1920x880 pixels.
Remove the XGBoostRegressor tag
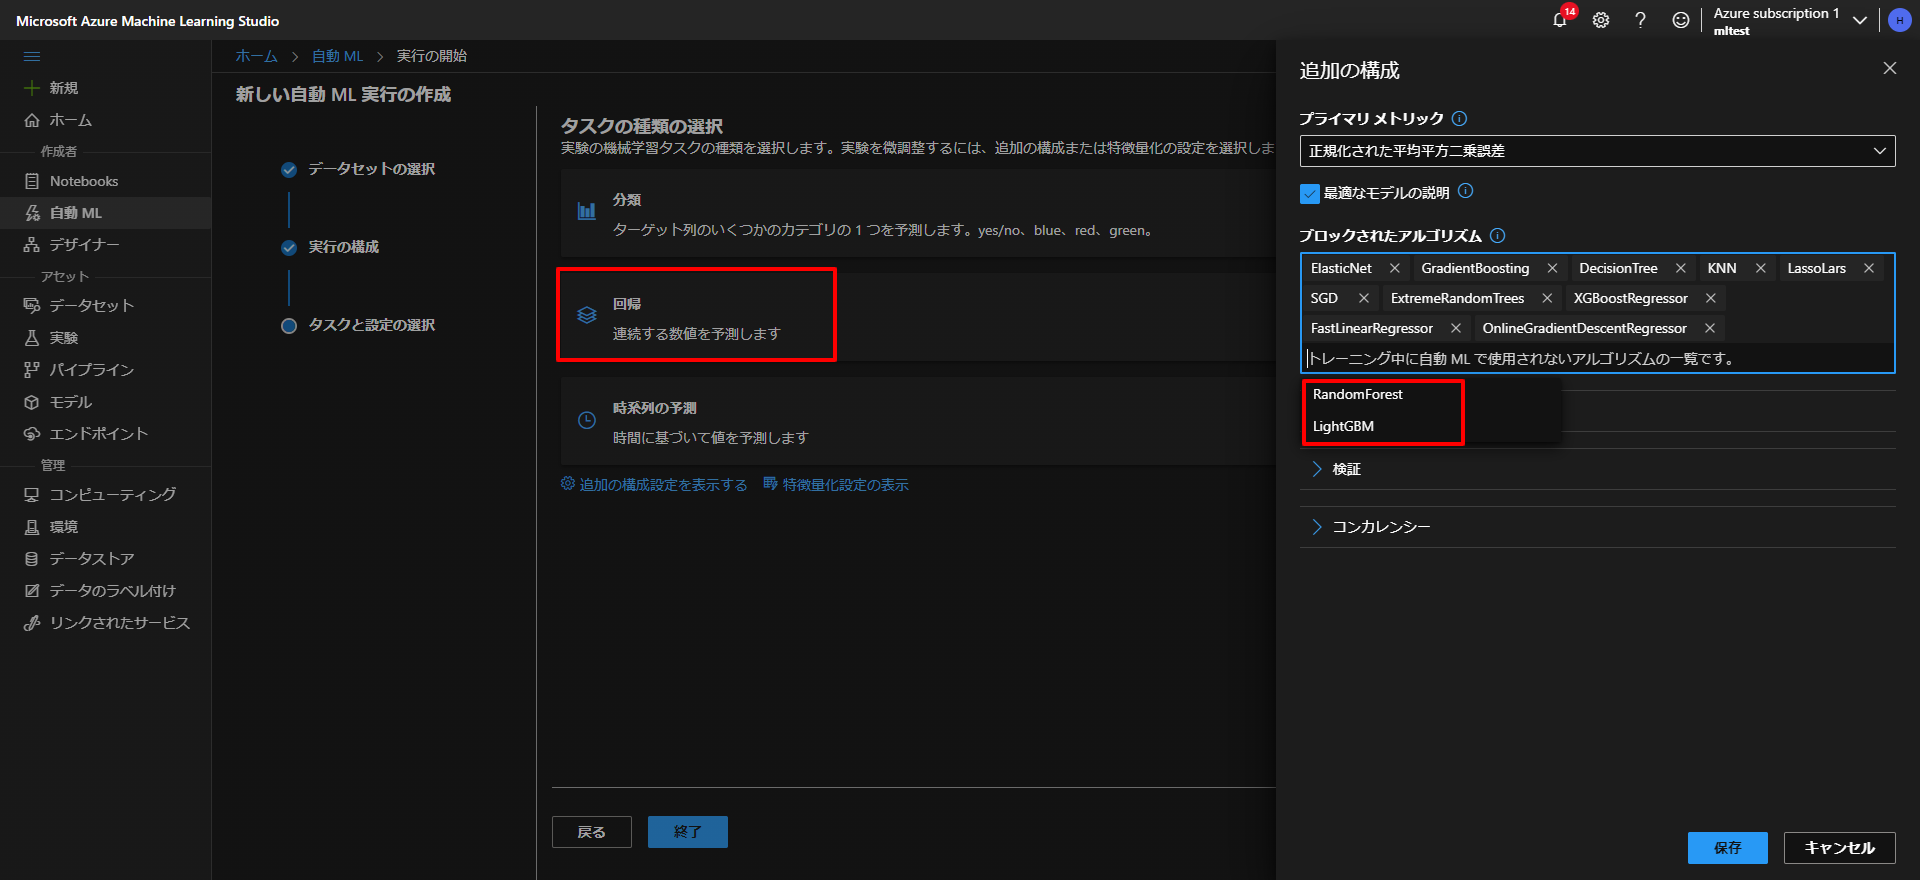(1711, 299)
